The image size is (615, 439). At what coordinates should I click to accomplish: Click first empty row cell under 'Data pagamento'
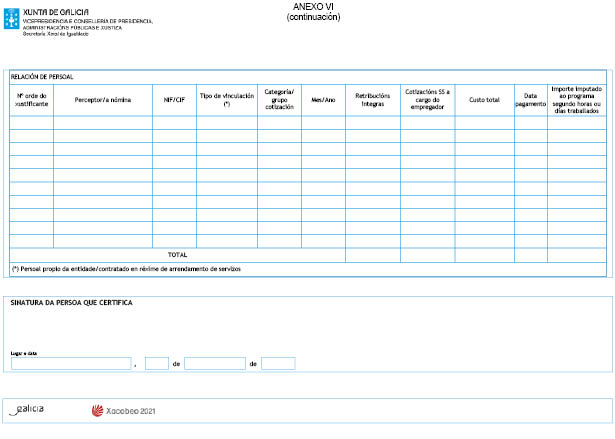530,123
